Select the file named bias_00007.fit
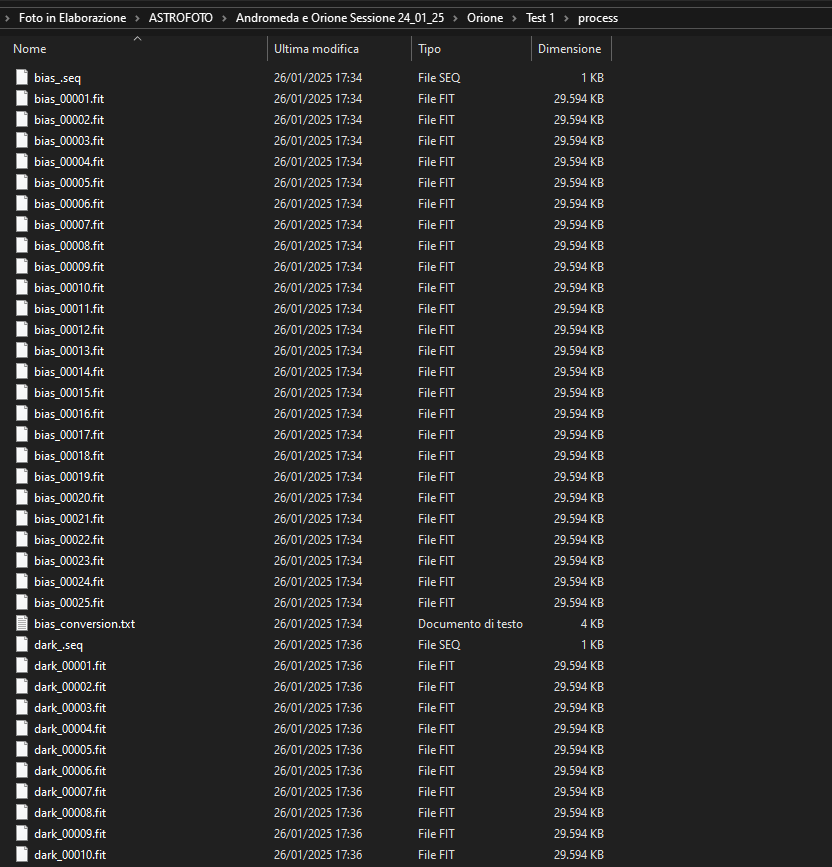Image resolution: width=832 pixels, height=867 pixels. (x=68, y=224)
